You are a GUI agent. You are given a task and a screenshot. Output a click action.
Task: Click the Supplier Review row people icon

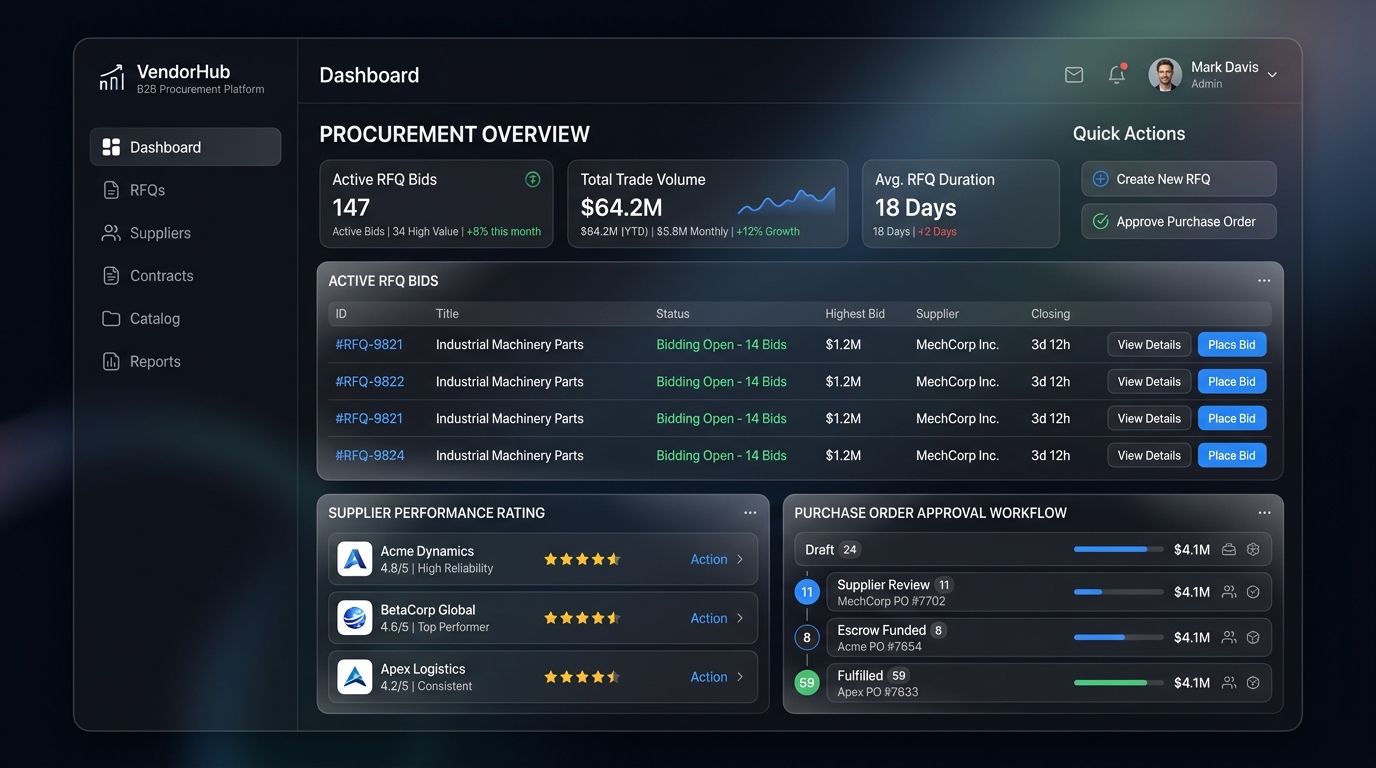[1229, 592]
